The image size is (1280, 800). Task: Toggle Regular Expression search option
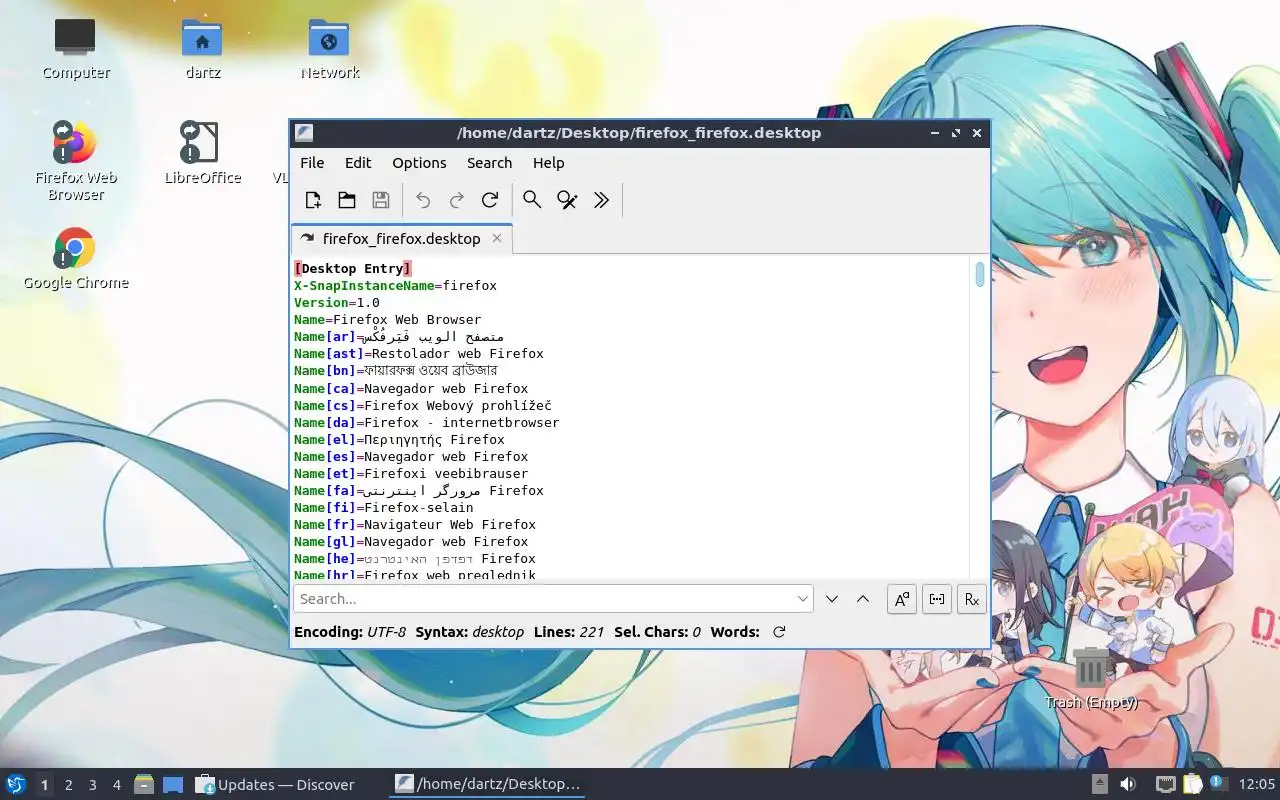[971, 599]
